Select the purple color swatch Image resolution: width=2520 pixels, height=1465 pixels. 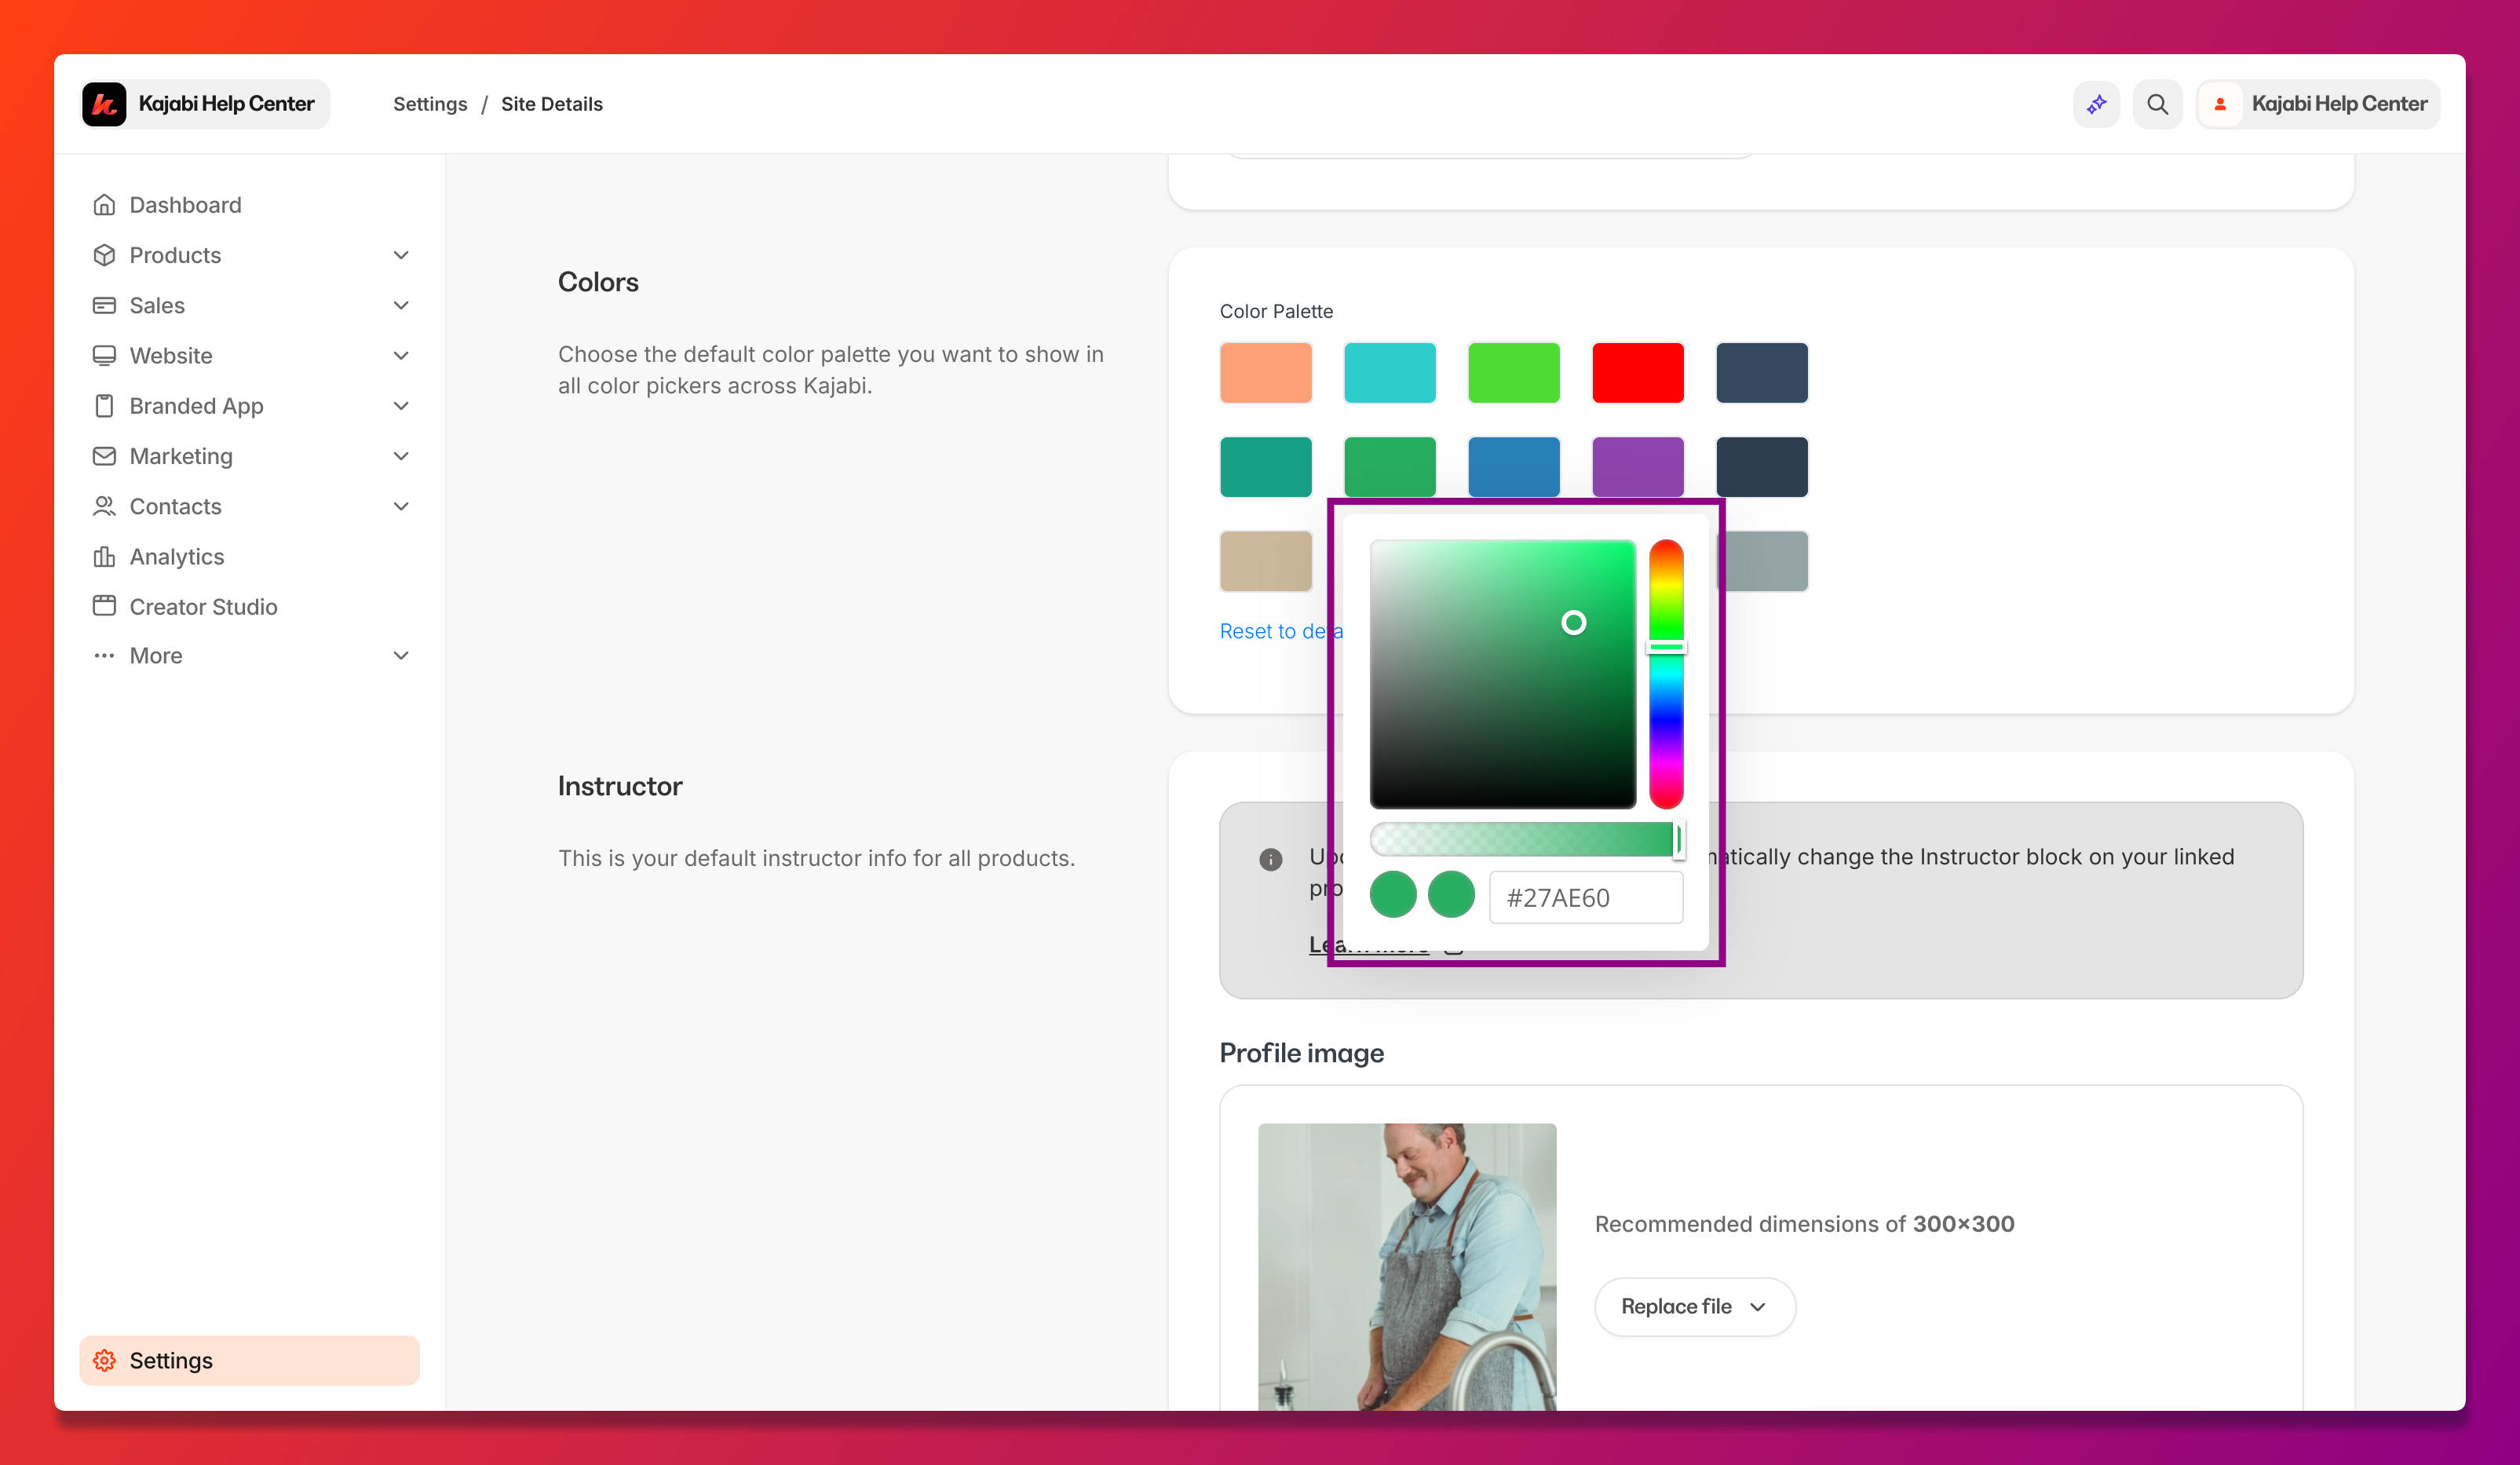1637,466
